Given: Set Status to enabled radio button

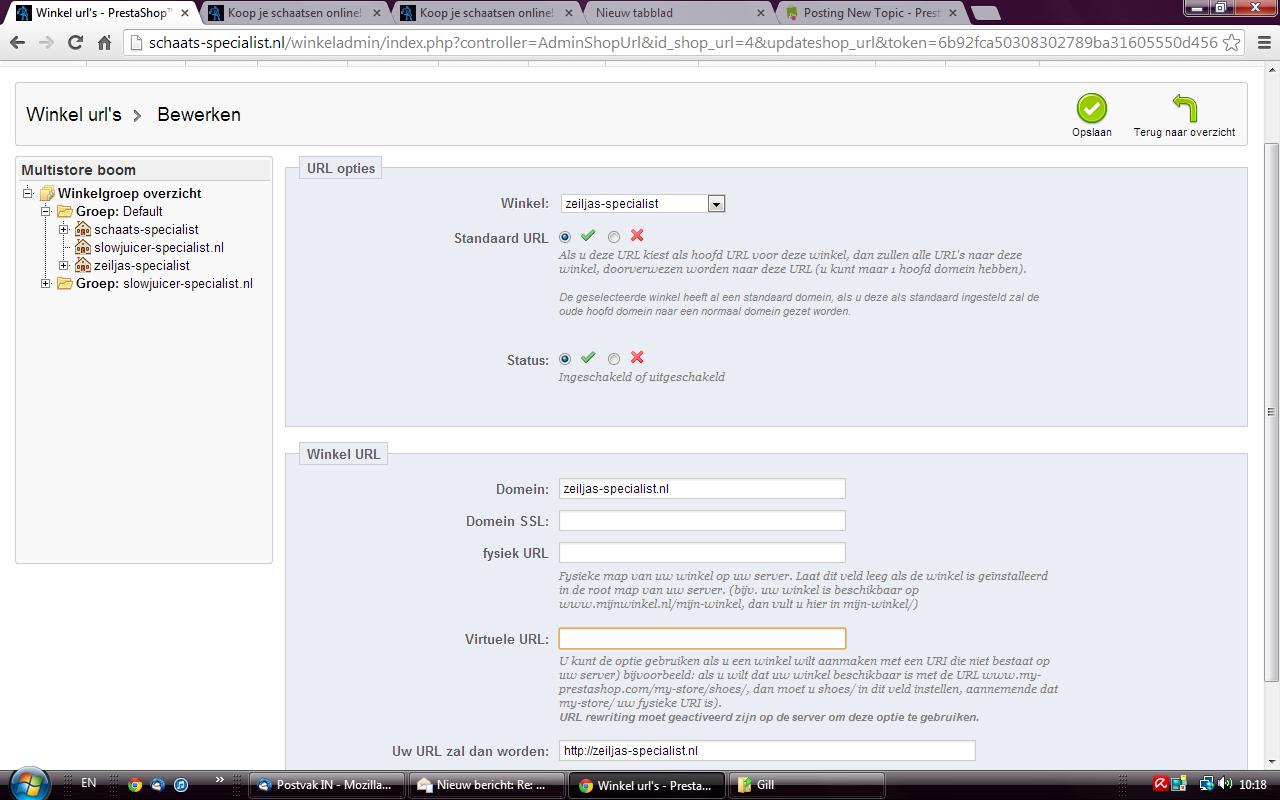Looking at the screenshot, I should pyautogui.click(x=565, y=359).
